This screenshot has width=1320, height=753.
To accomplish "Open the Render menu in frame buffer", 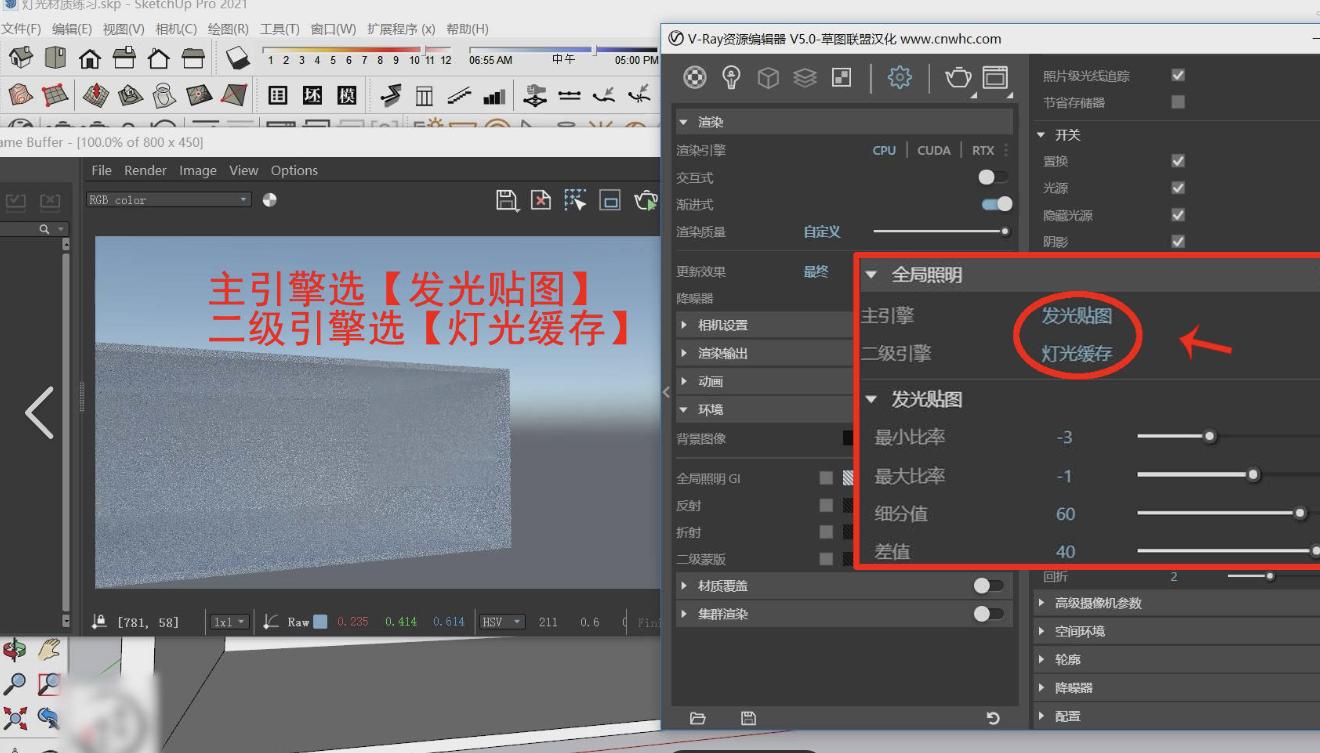I will (145, 170).
